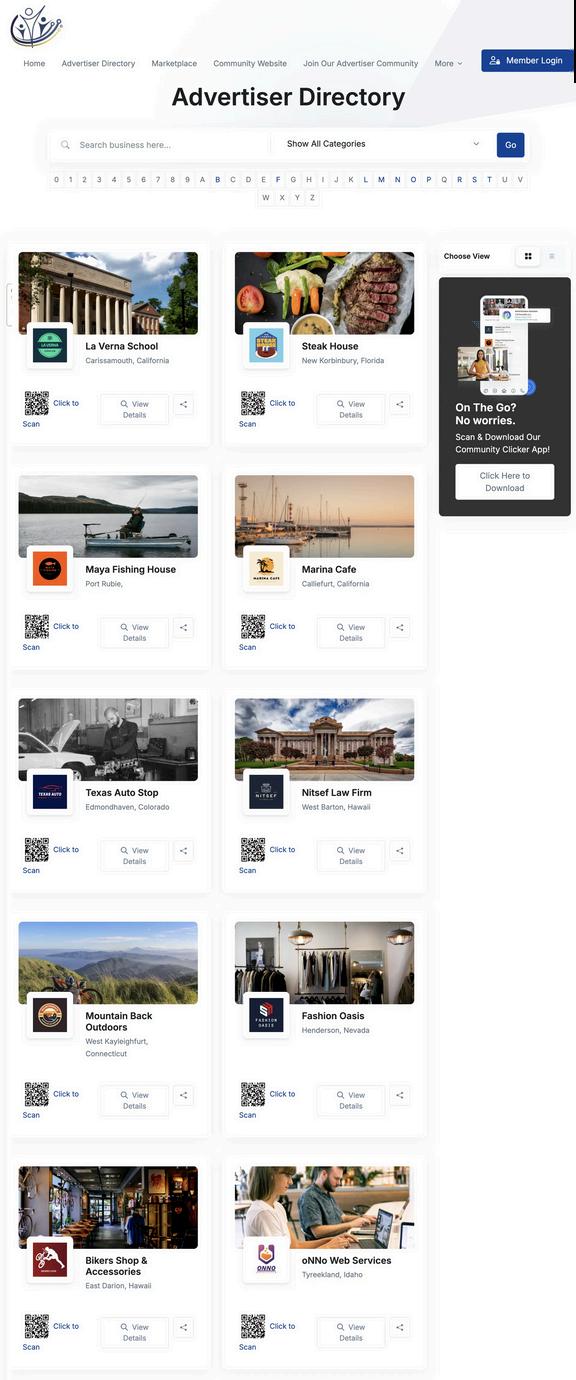Scan QR code for Marina Cafe
This screenshot has height=1380, width=576.
point(253,627)
